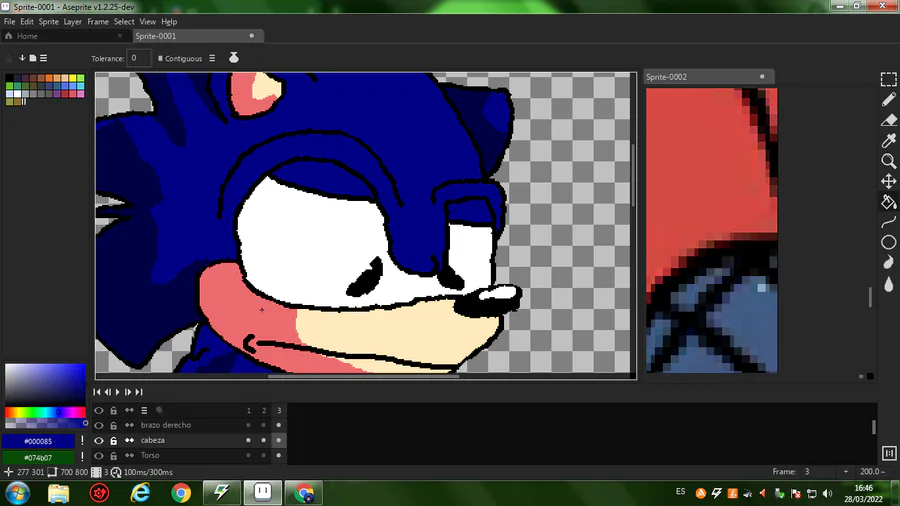900x506 pixels.
Task: Click the preview window toggle icon
Action: point(889,453)
